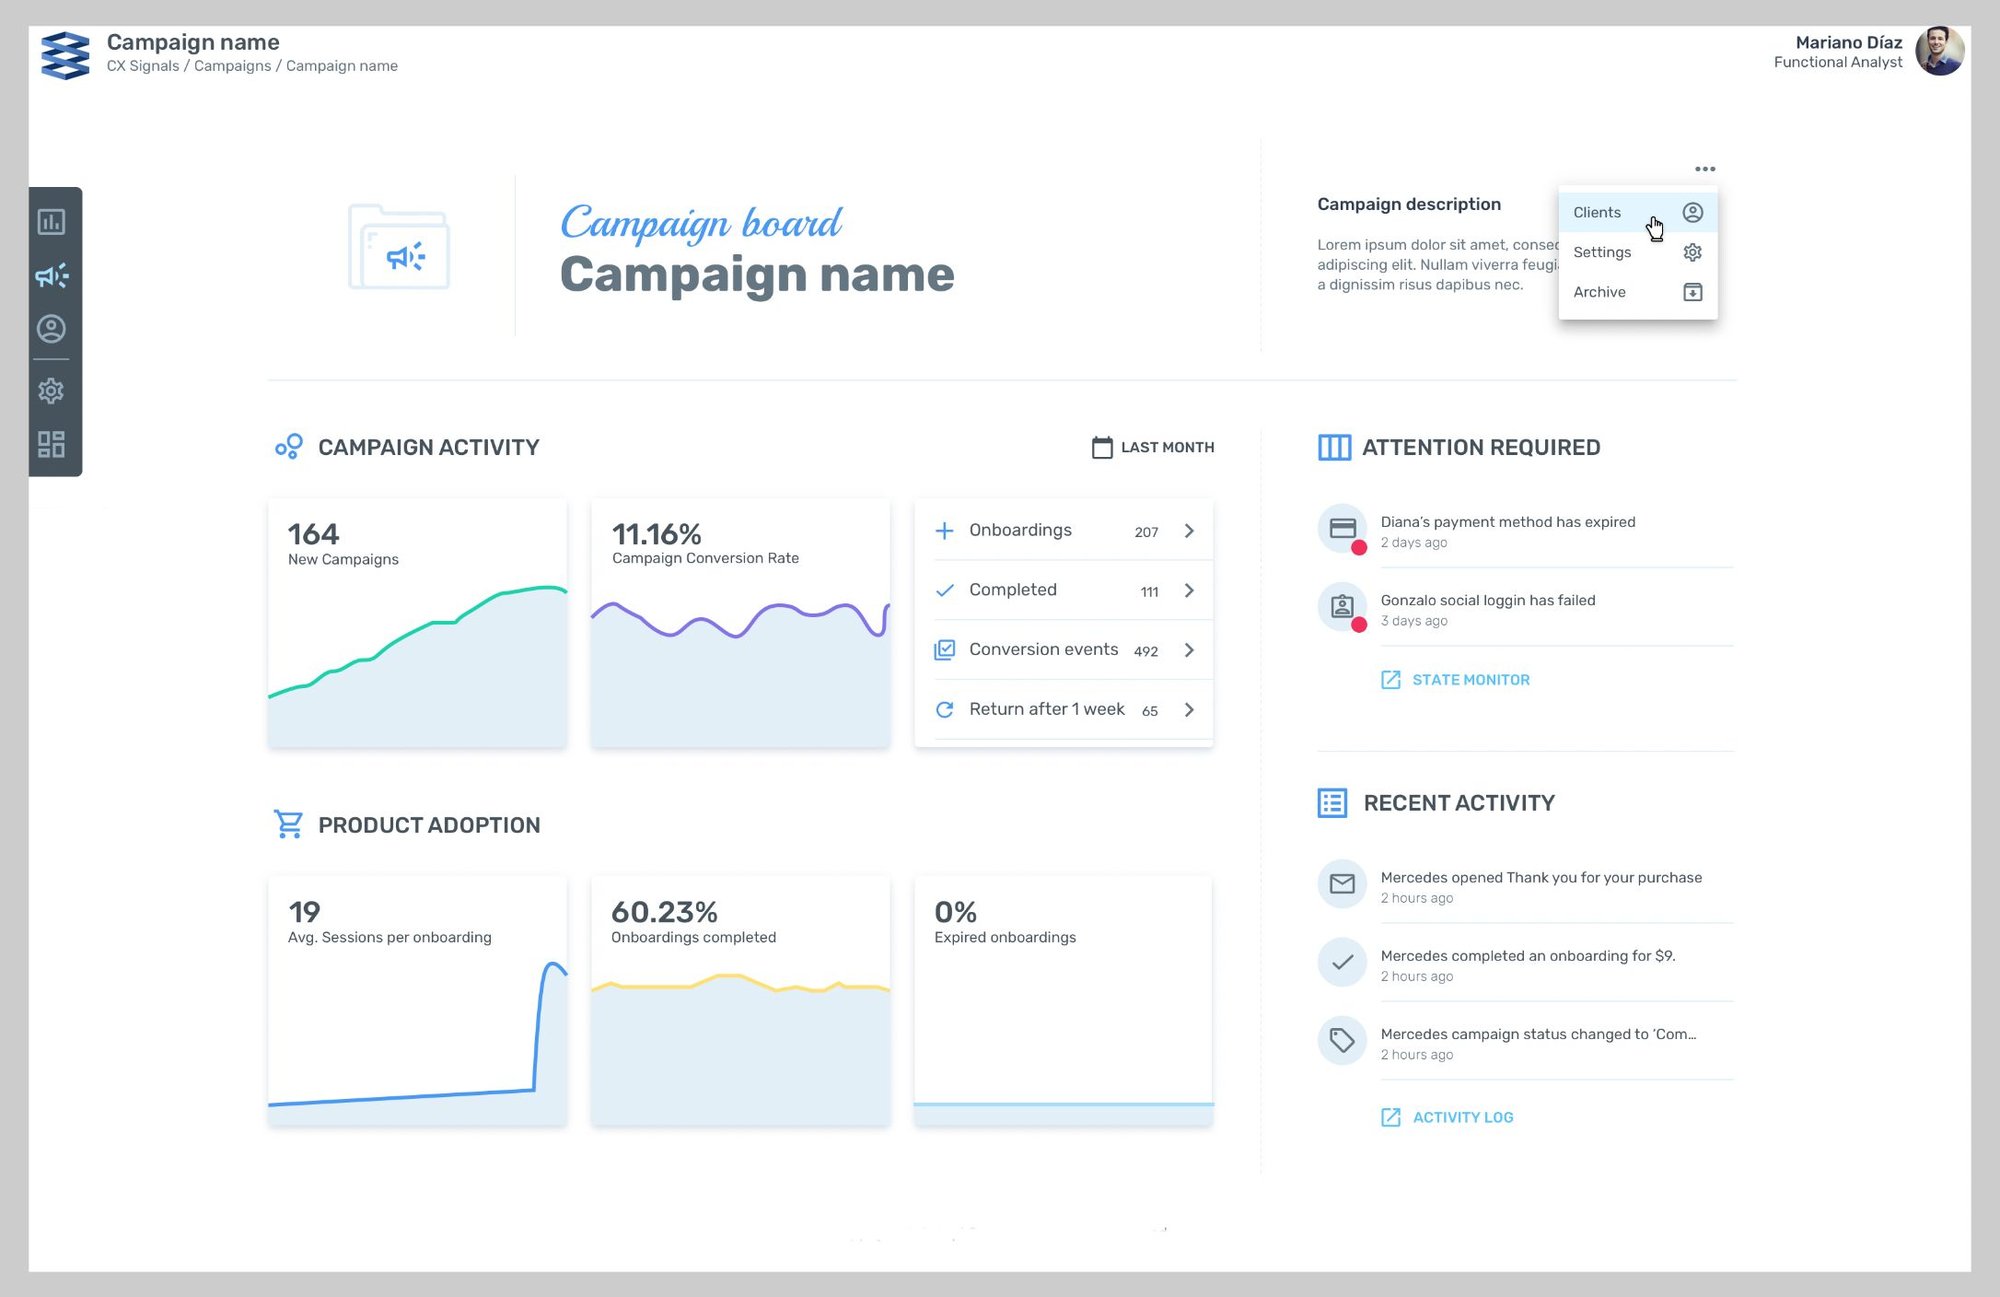Open the Last Month date filter

click(x=1153, y=447)
